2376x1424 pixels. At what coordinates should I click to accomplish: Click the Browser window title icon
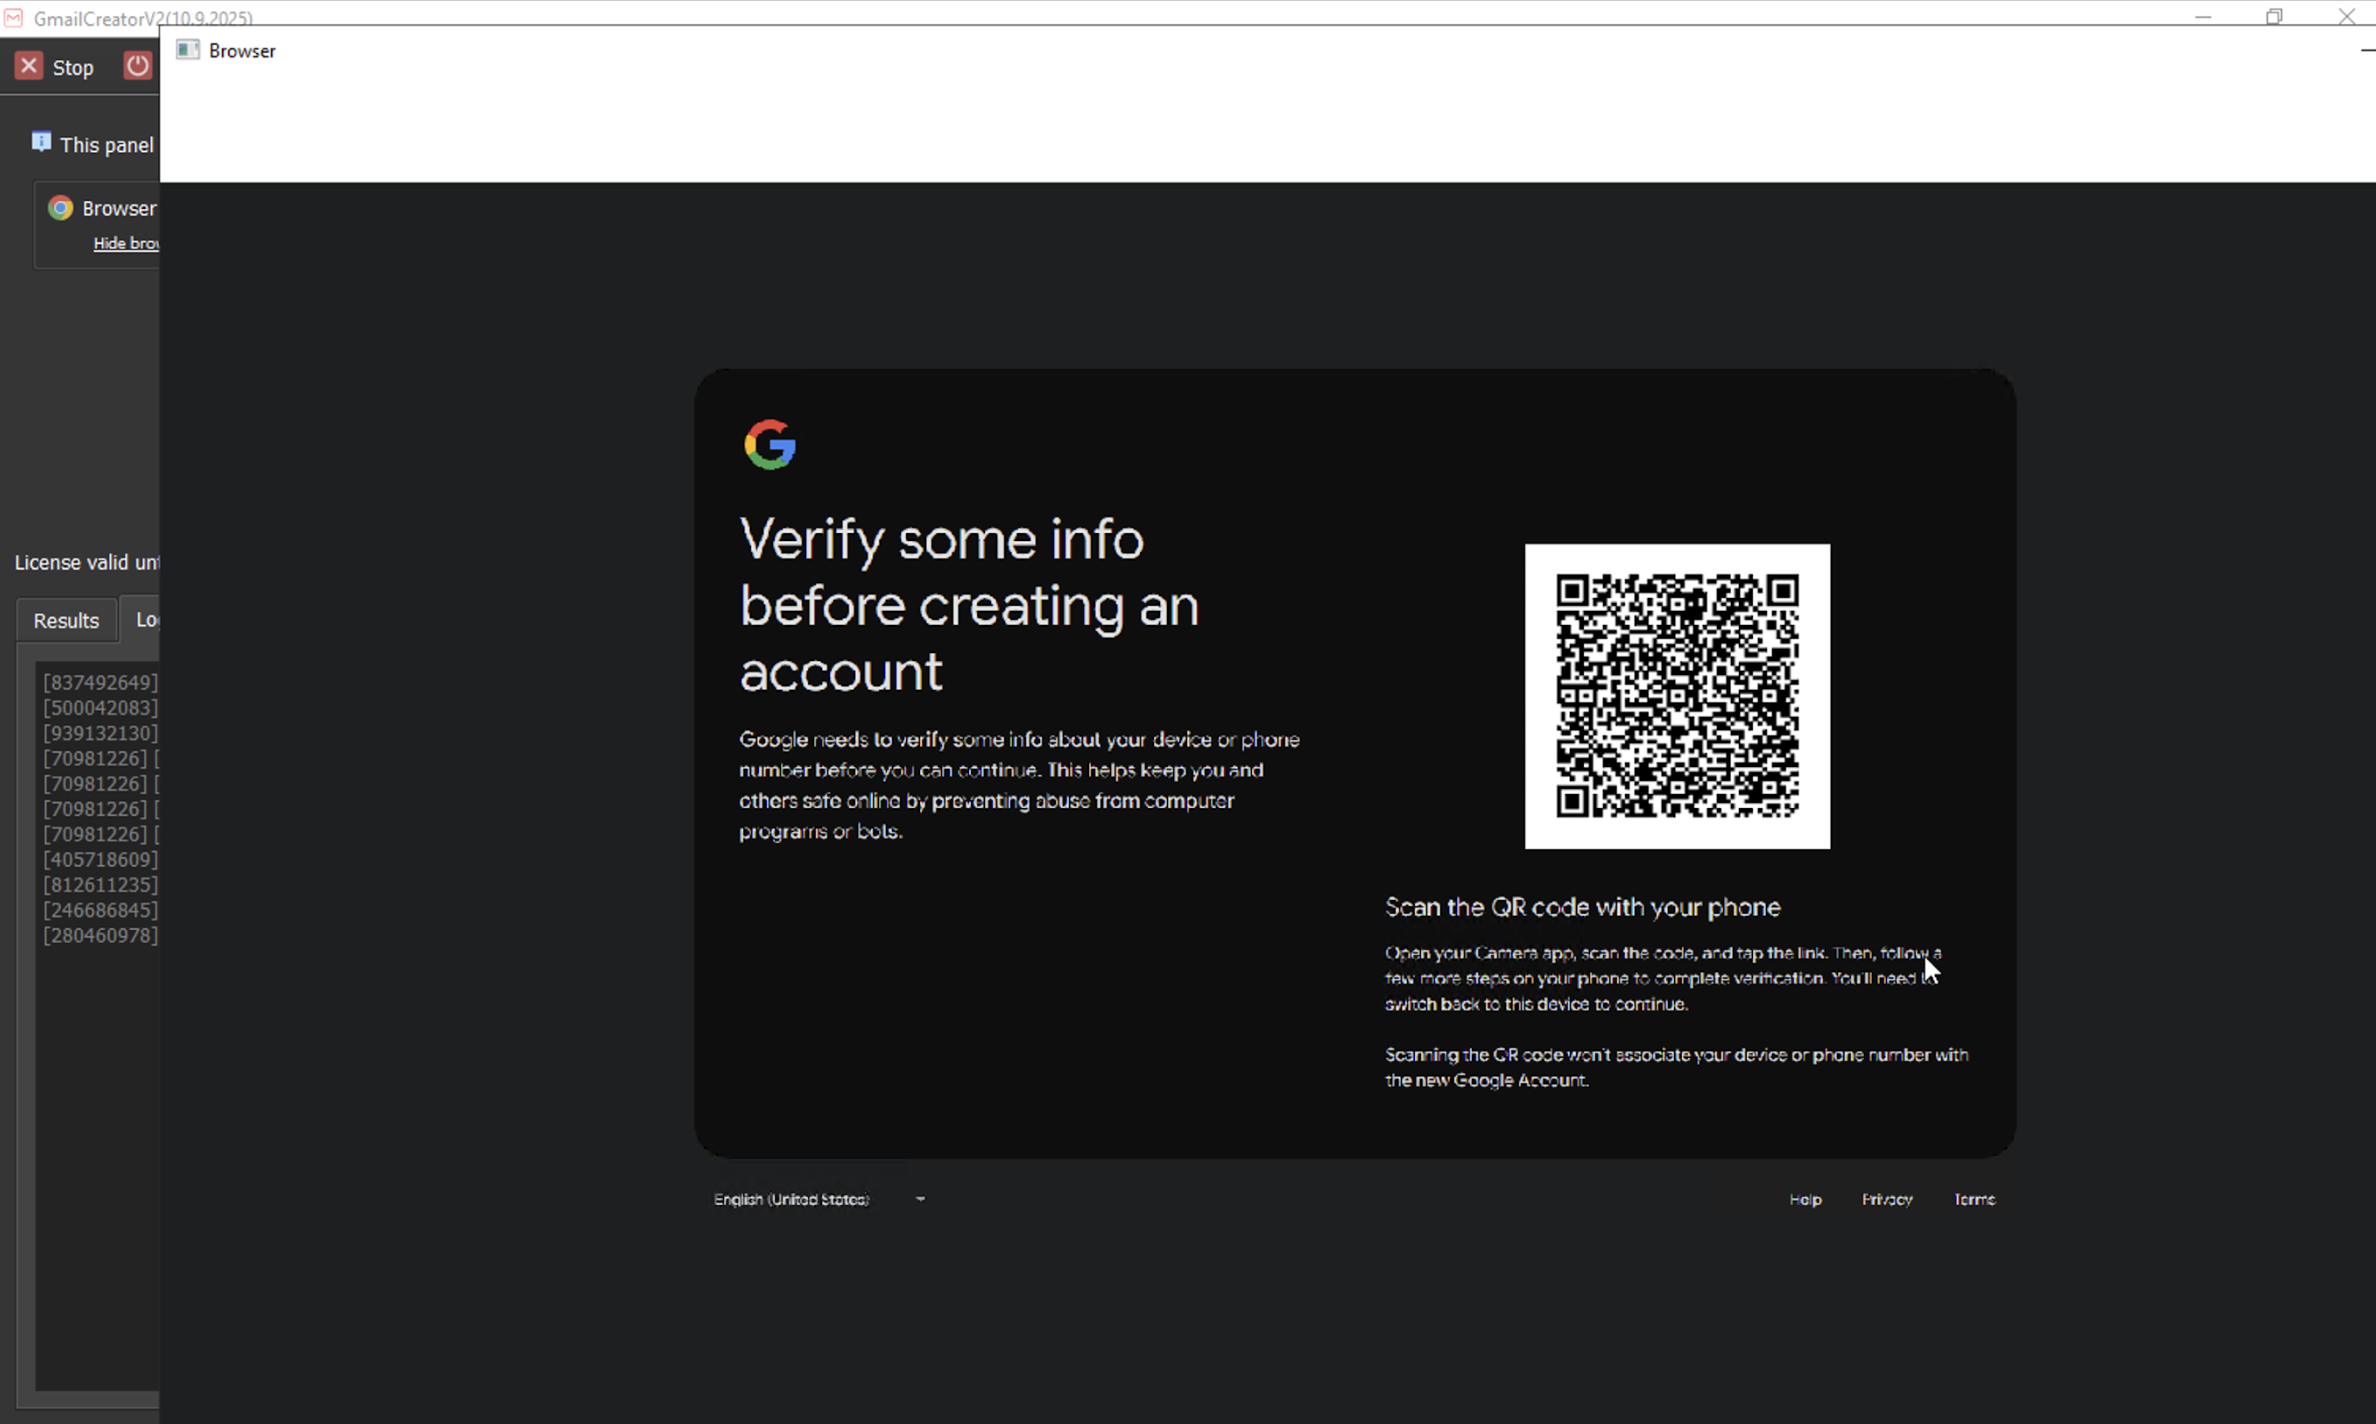(x=188, y=50)
